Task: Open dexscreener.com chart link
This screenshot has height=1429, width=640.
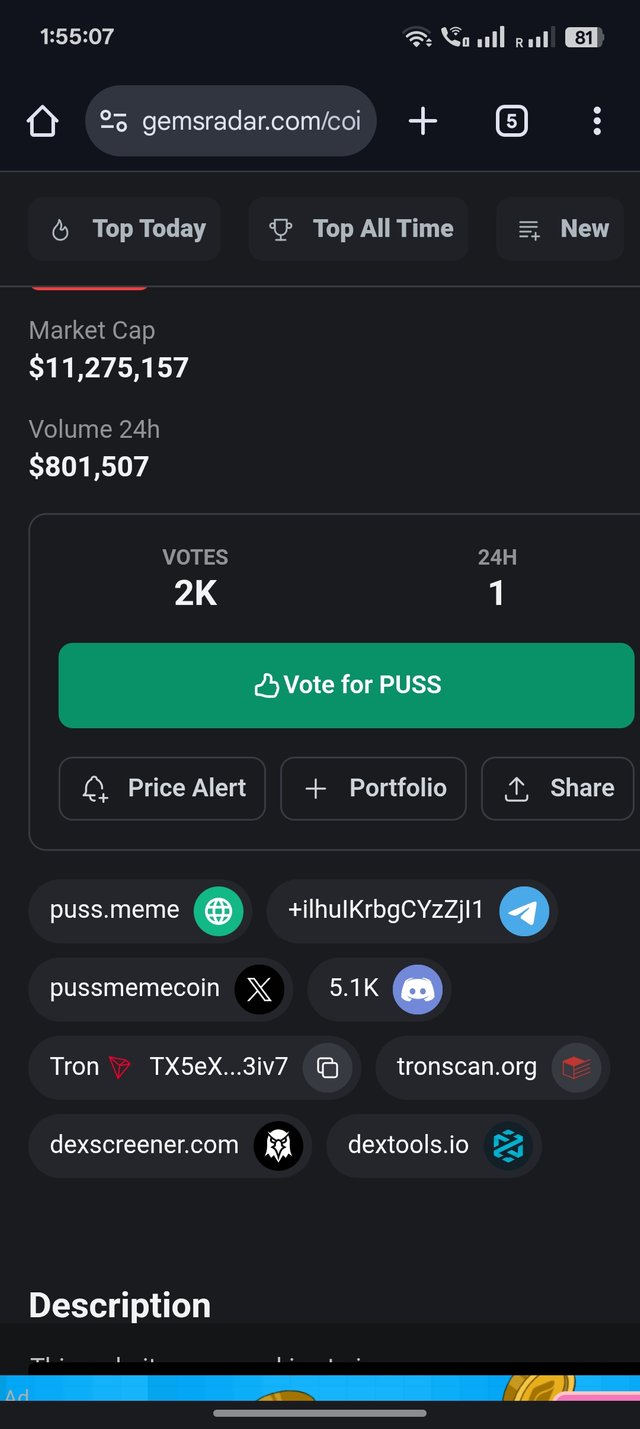Action: pyautogui.click(x=170, y=1145)
